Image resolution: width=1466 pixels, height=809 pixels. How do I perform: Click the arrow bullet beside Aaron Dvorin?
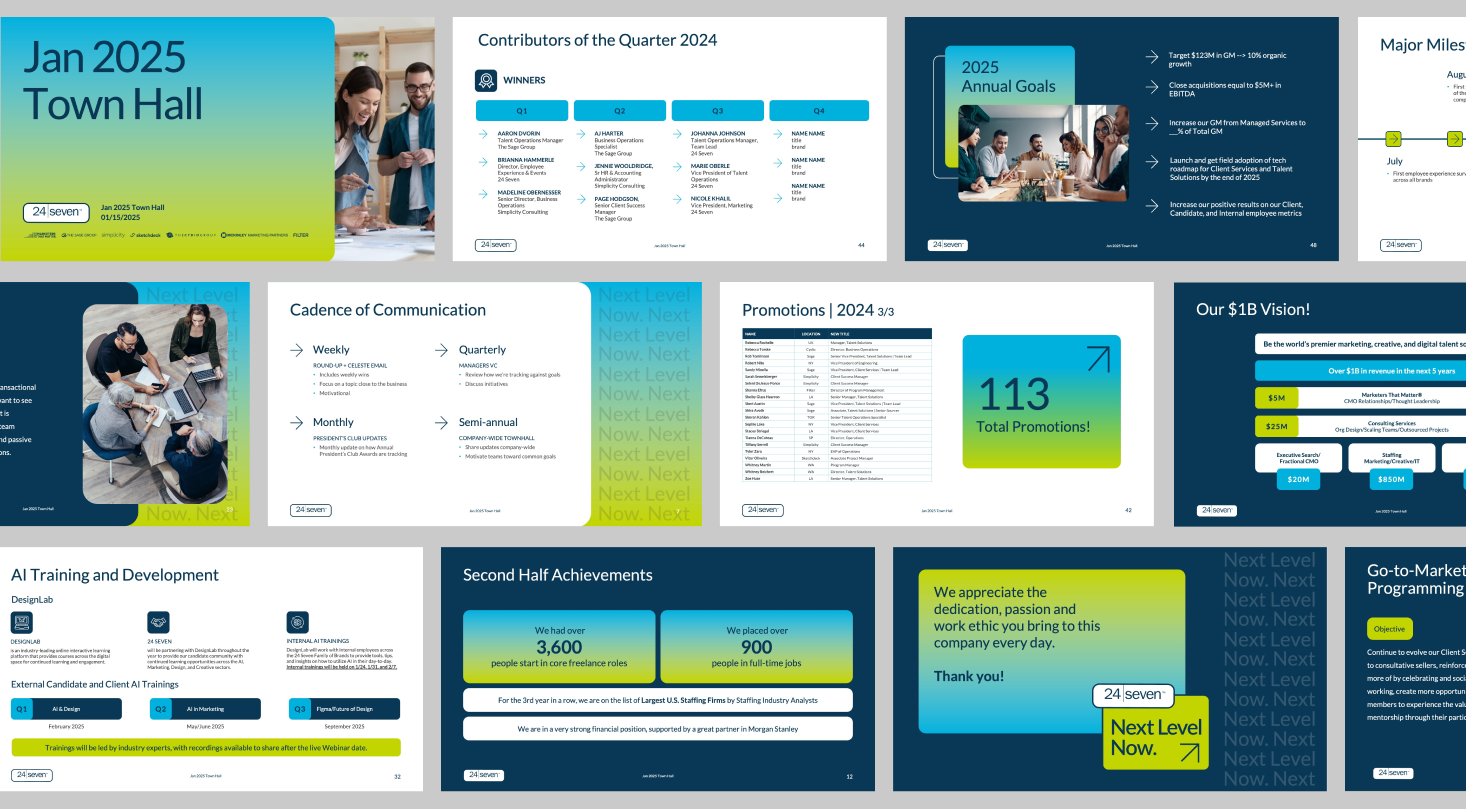pyautogui.click(x=483, y=133)
